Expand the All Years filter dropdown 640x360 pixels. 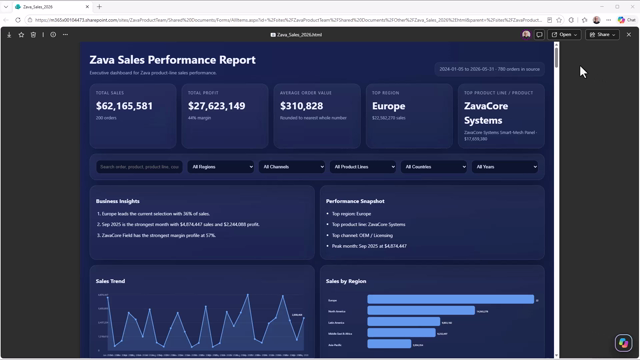point(505,167)
